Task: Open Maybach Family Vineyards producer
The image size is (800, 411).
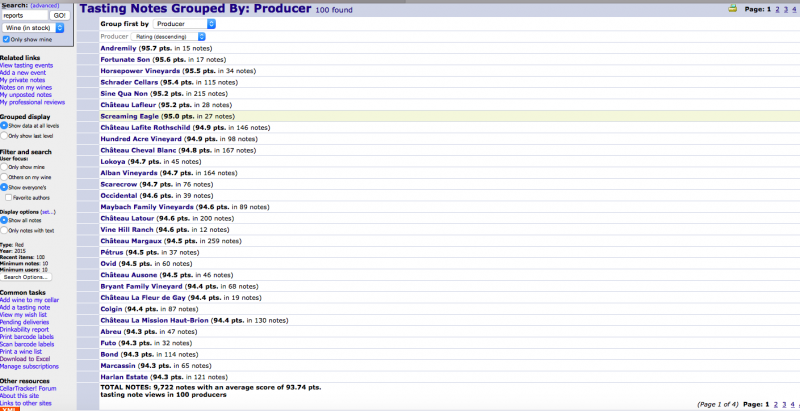Action: (x=147, y=207)
